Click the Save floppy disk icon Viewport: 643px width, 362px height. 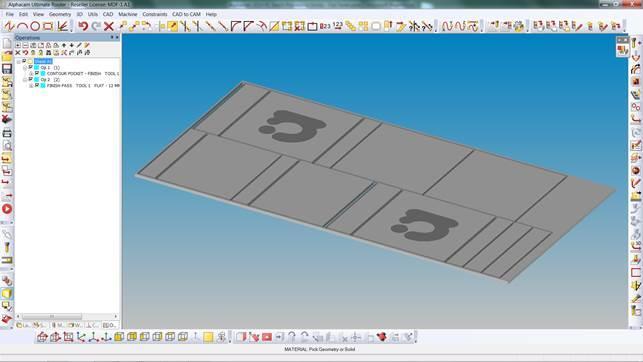point(7,69)
